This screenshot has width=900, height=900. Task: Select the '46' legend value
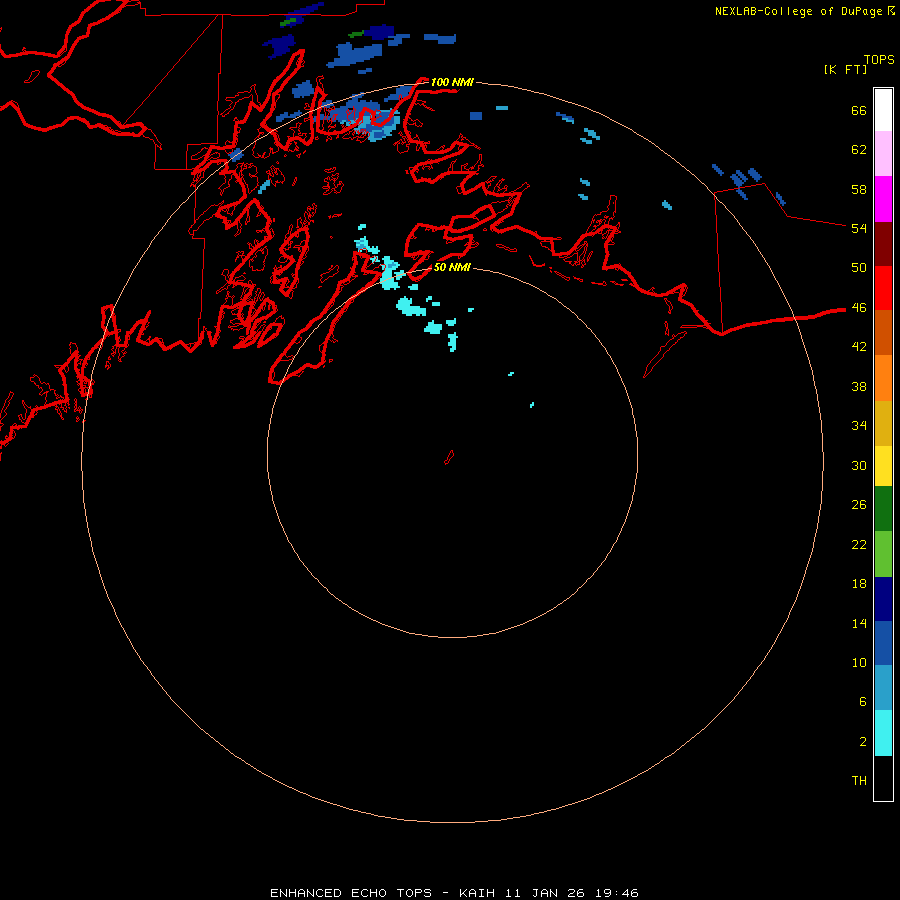[x=859, y=308]
